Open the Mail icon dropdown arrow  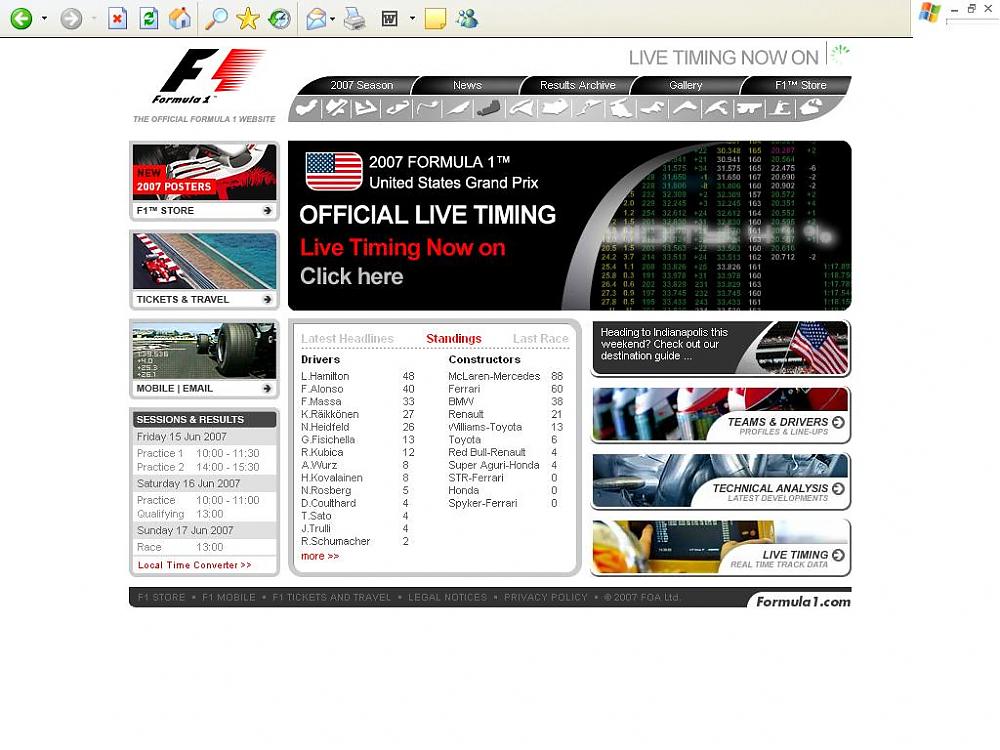332,18
